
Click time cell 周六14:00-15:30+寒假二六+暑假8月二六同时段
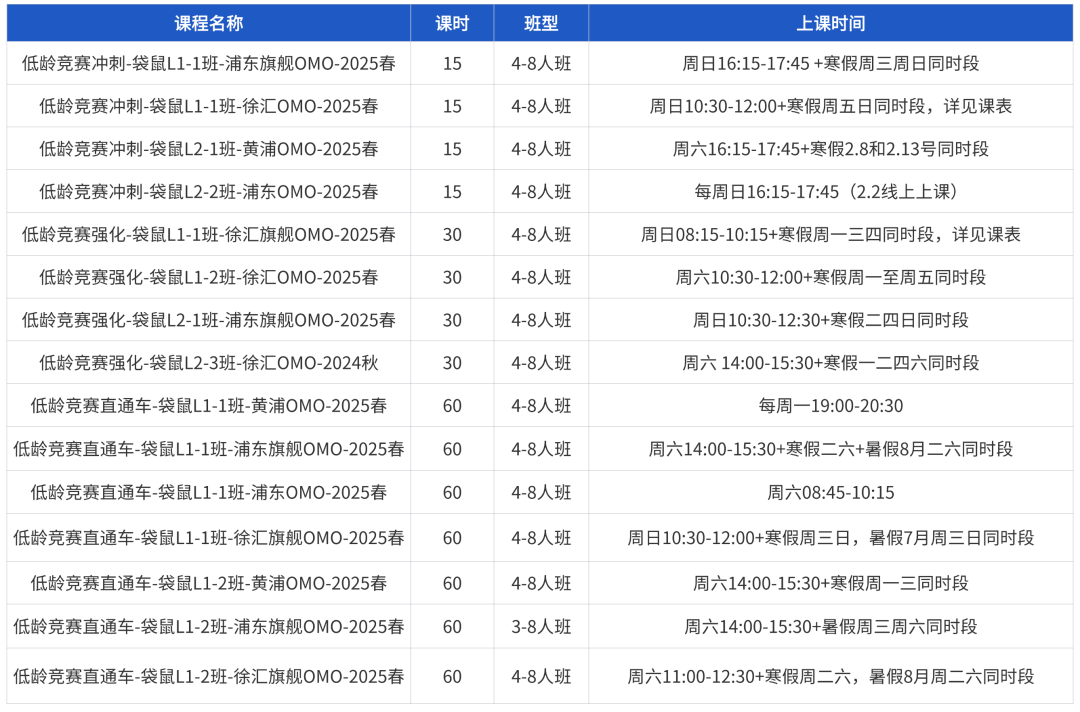tap(831, 449)
